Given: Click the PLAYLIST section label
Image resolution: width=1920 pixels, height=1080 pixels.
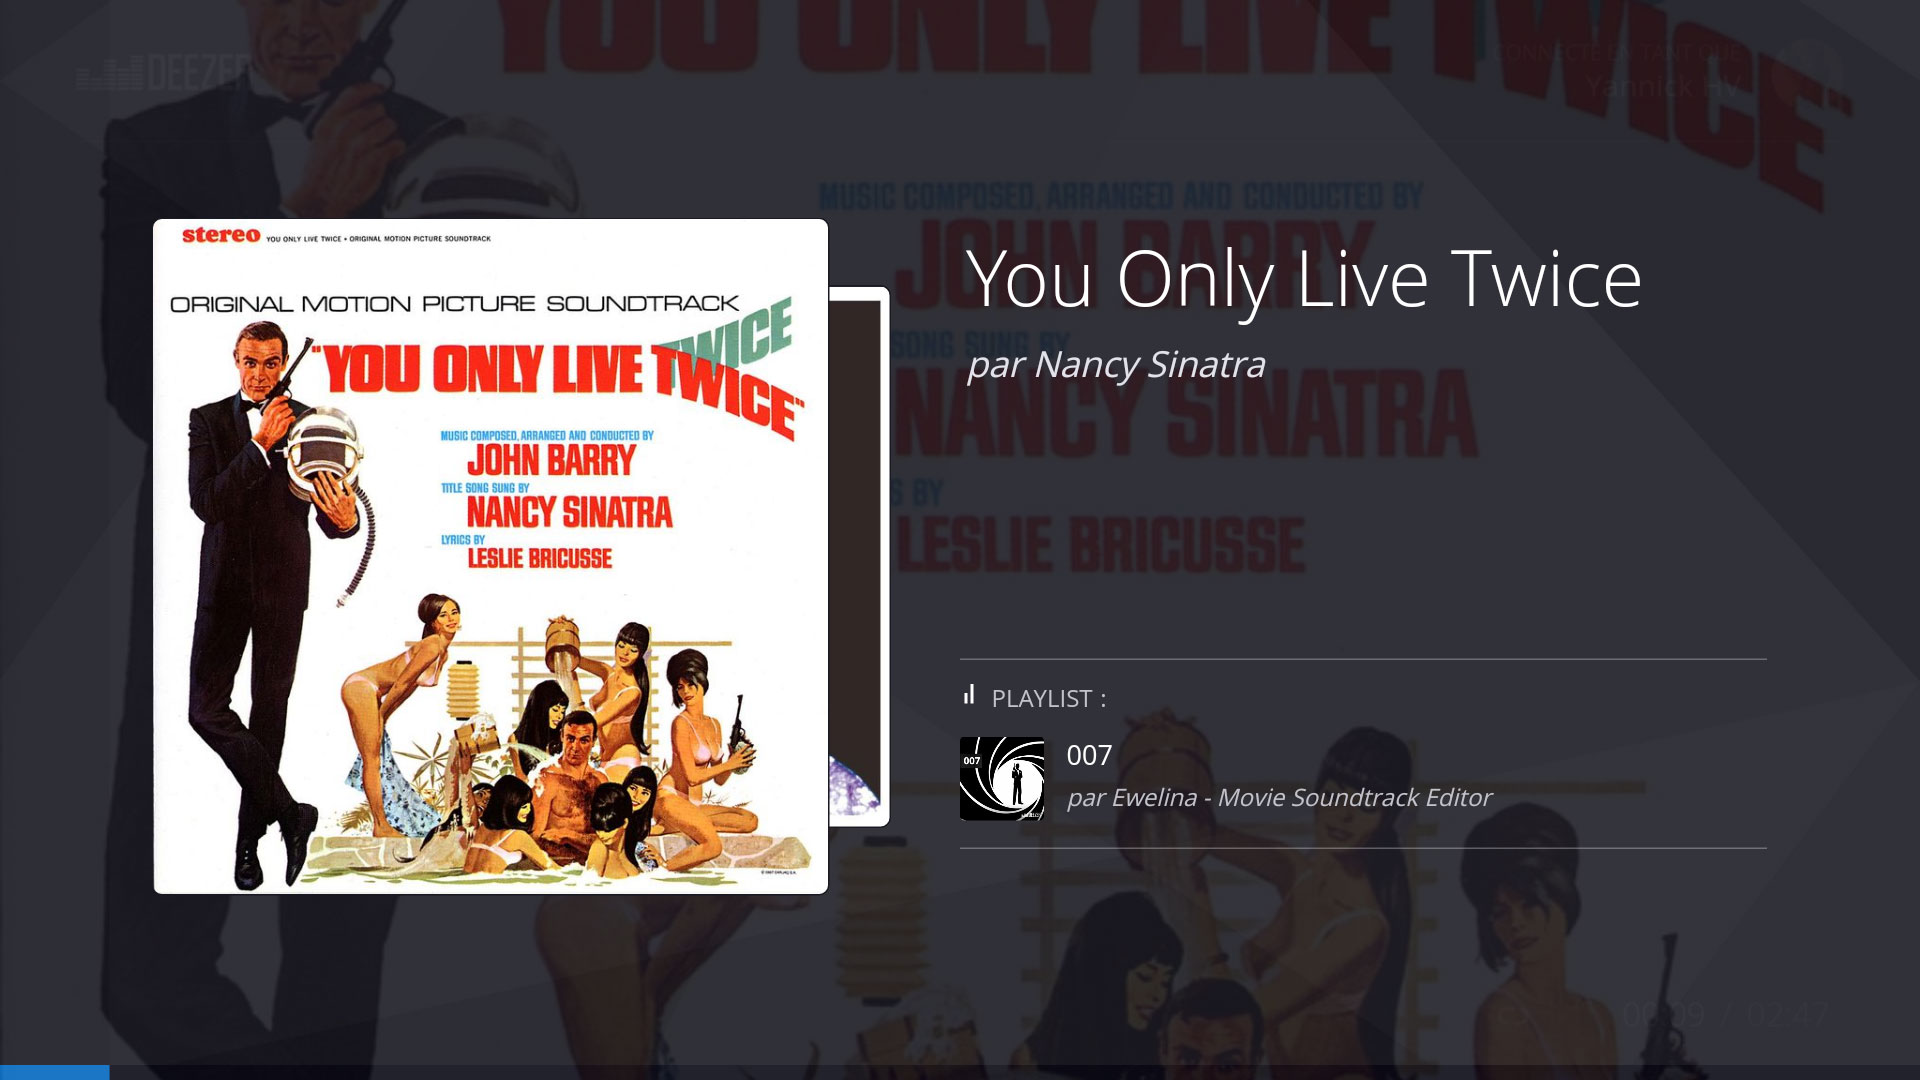Looking at the screenshot, I should (1049, 698).
